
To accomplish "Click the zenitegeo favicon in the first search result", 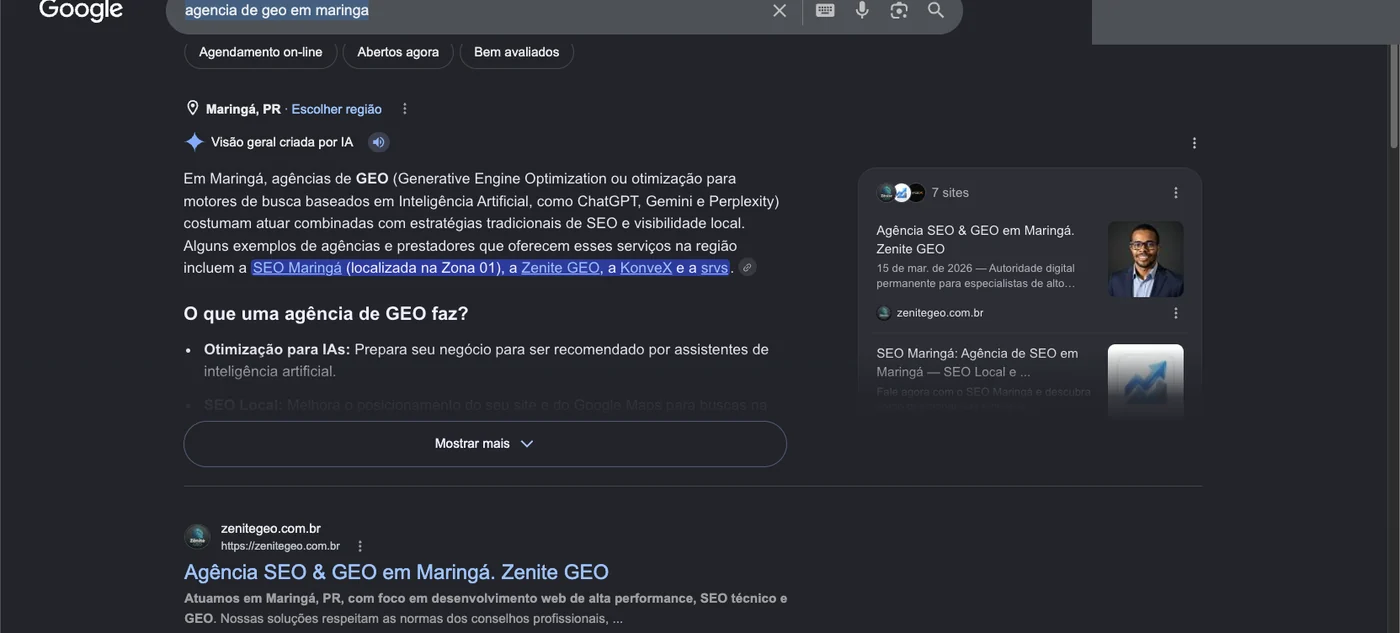I will (x=197, y=537).
